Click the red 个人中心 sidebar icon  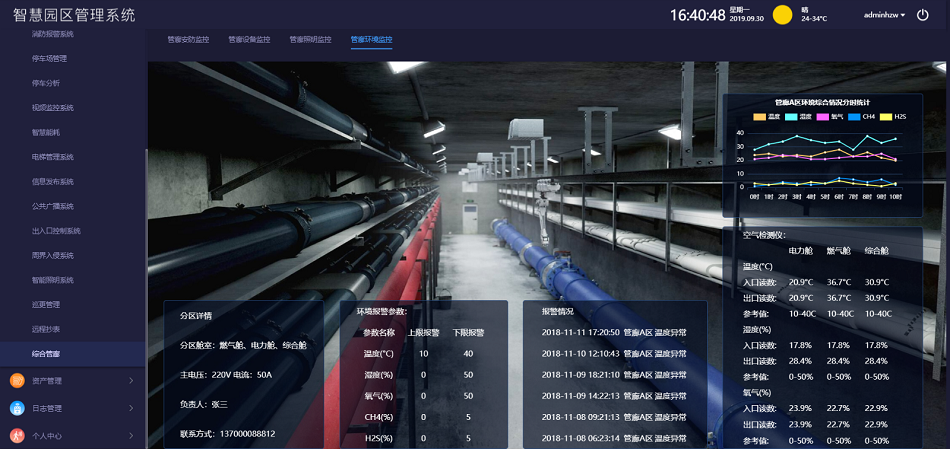pyautogui.click(x=17, y=435)
